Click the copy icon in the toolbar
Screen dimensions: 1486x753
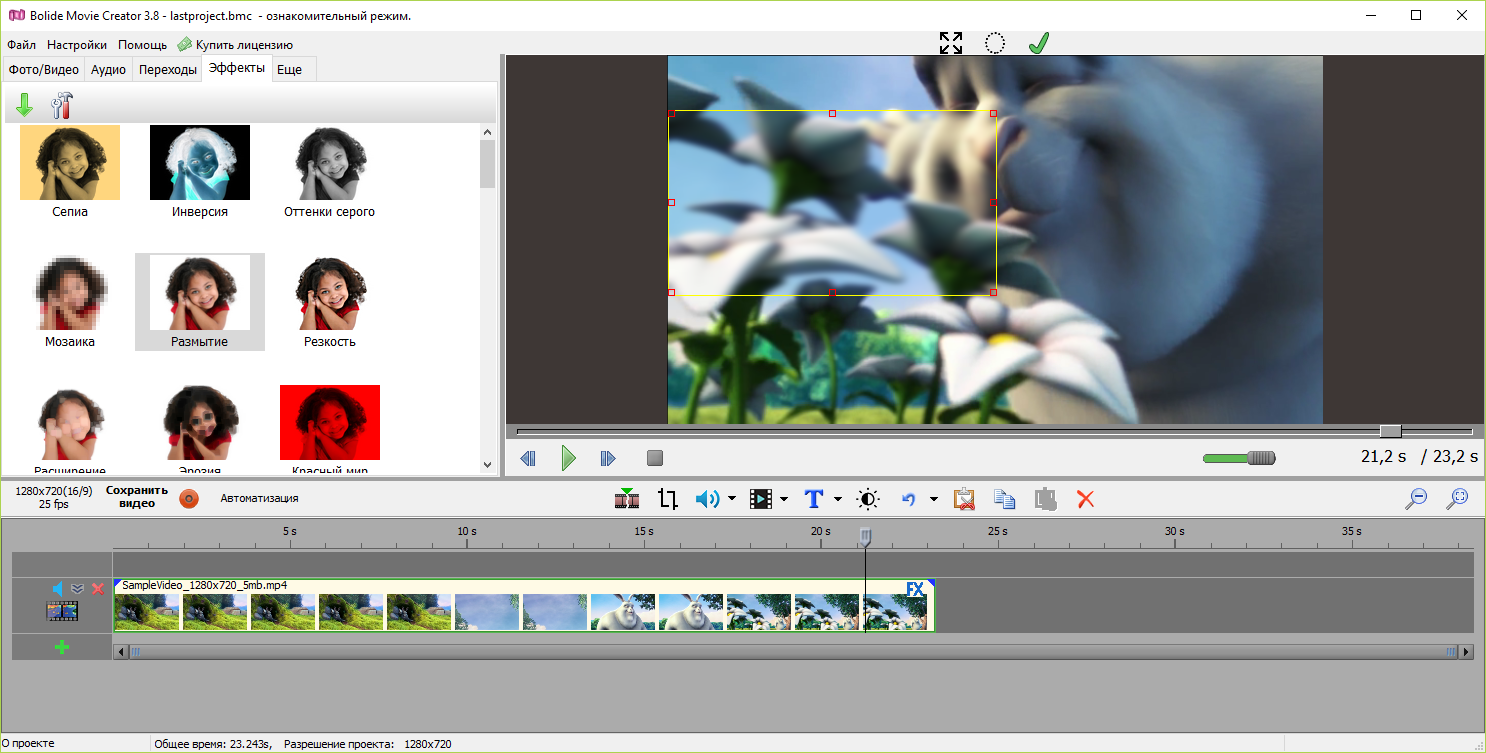[x=1004, y=498]
